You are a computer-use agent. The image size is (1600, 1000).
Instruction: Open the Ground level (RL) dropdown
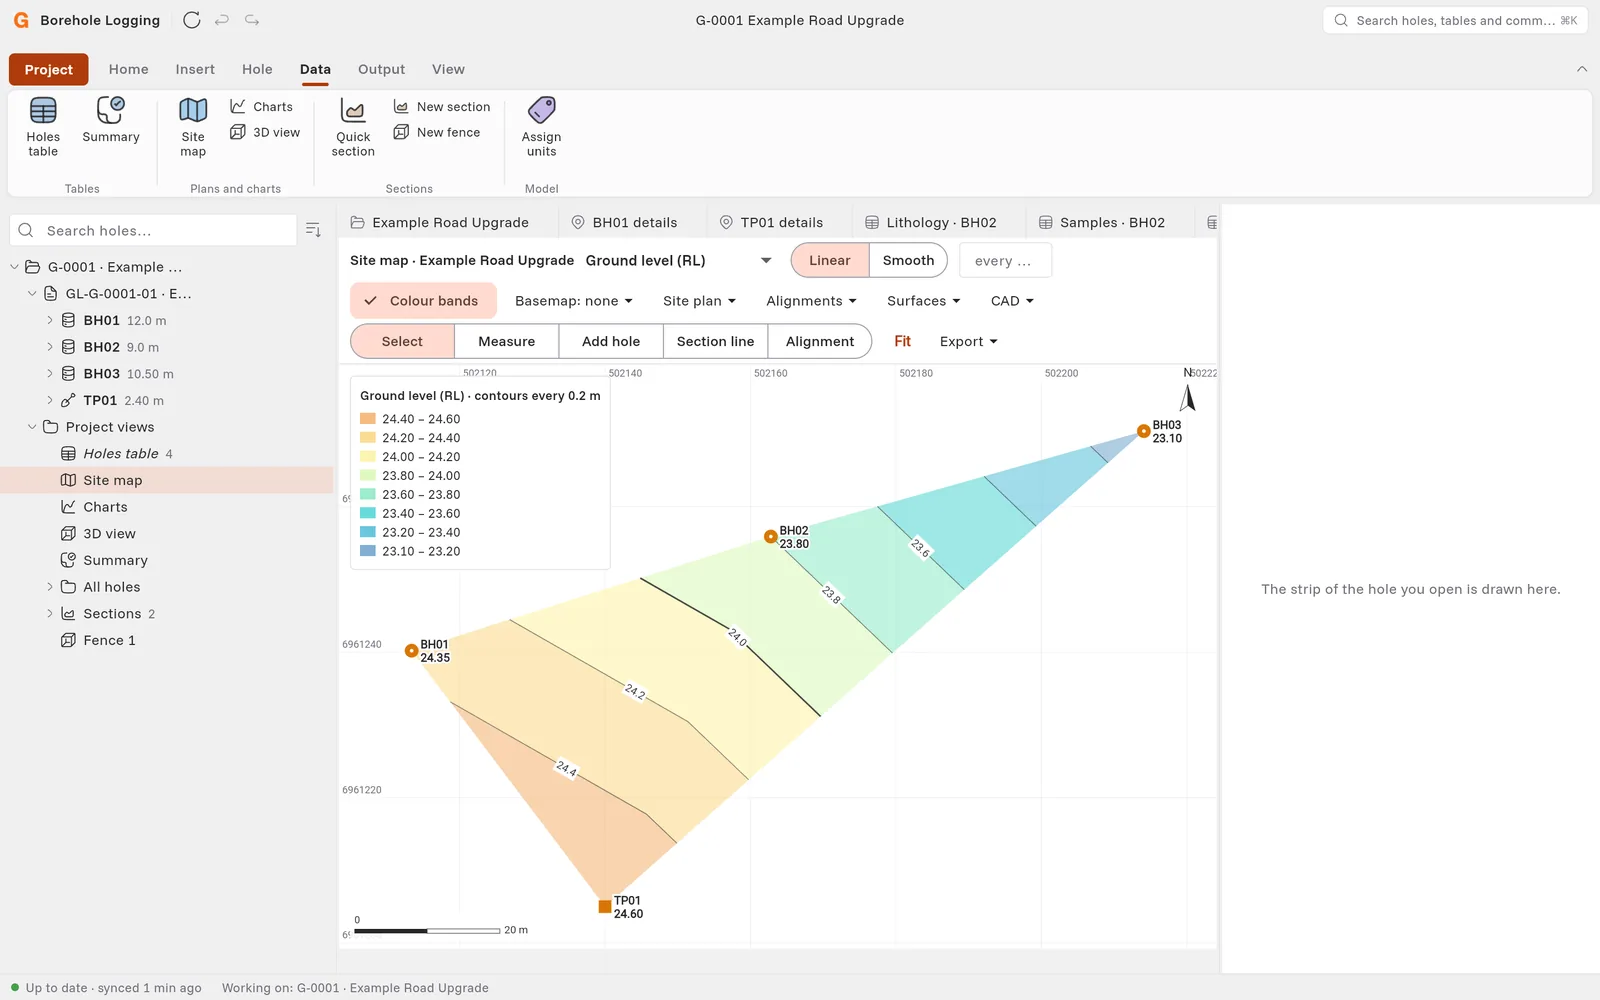[x=678, y=260]
